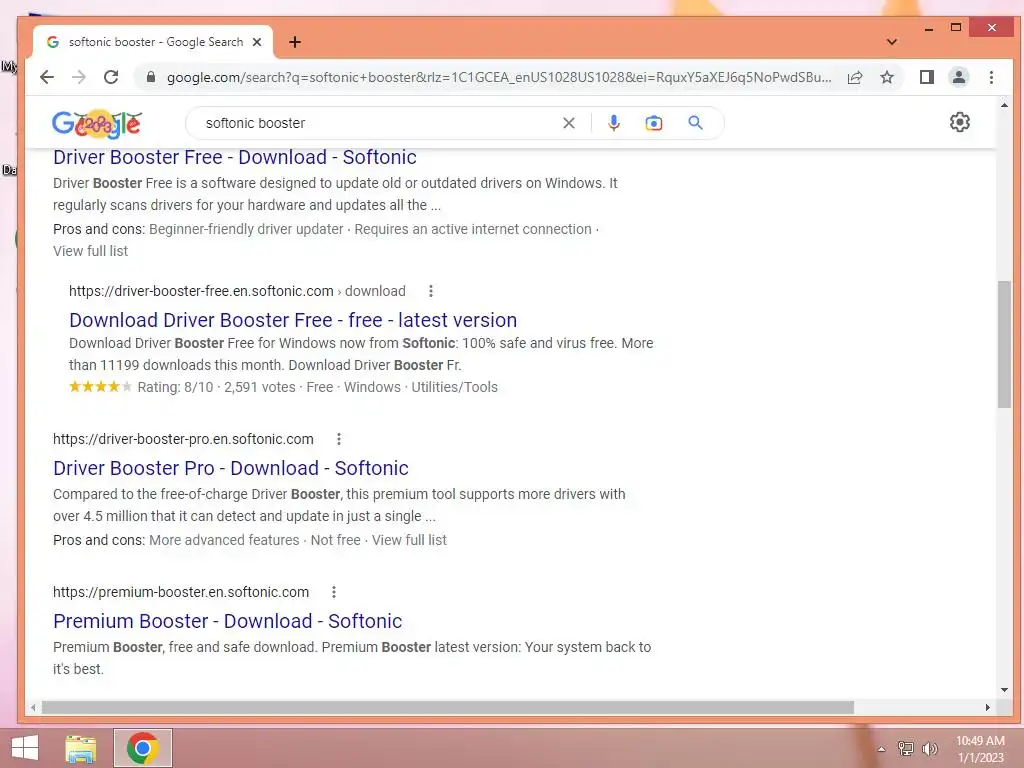Select the softonic booster Google Search tab
1024x768 pixels.
(153, 42)
